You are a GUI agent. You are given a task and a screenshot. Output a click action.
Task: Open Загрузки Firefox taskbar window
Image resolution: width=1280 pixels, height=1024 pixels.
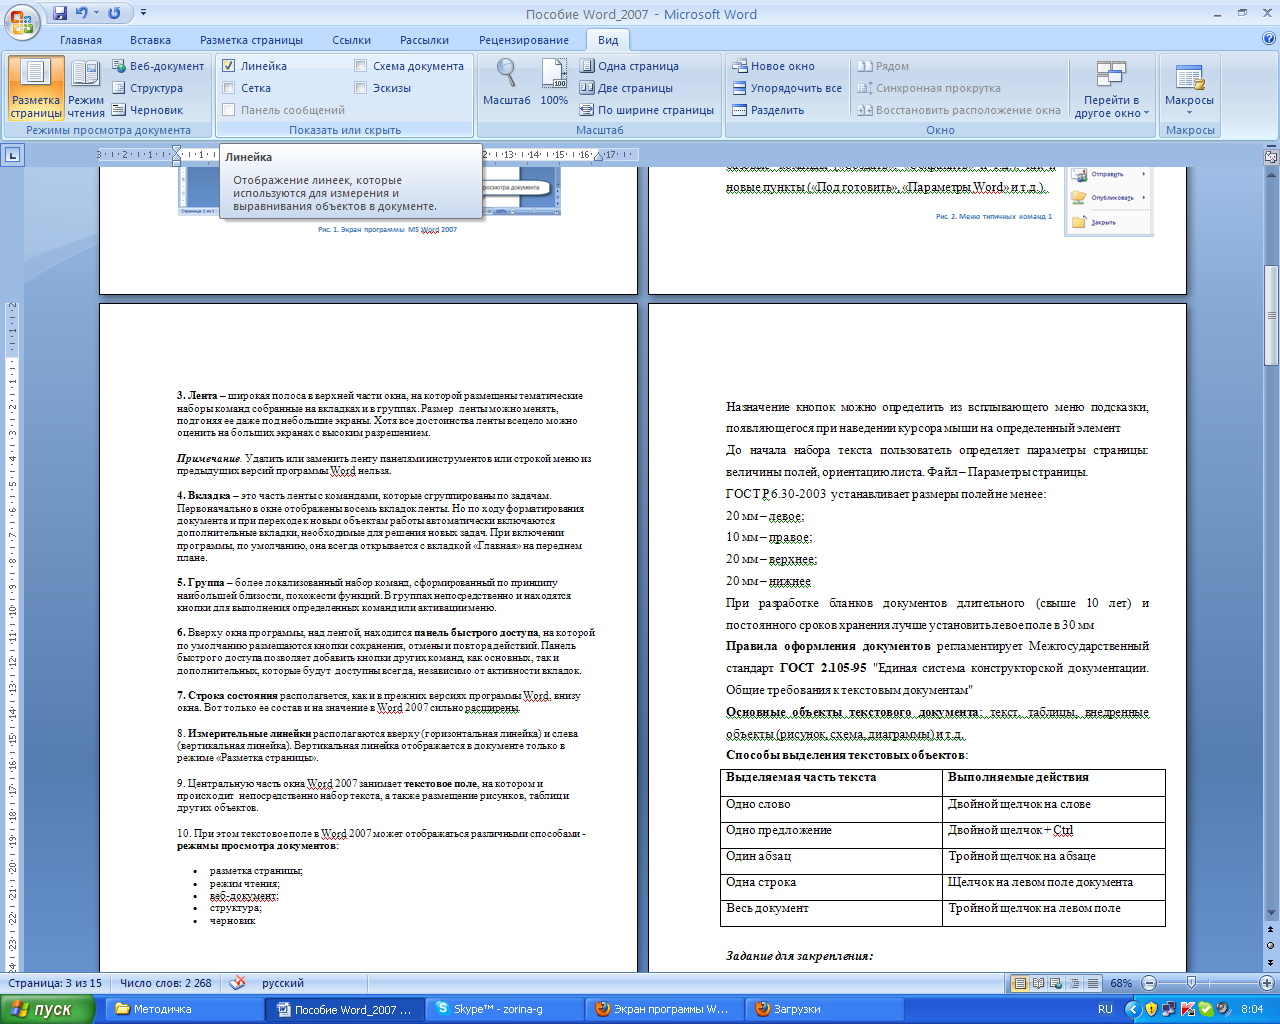click(x=825, y=1009)
